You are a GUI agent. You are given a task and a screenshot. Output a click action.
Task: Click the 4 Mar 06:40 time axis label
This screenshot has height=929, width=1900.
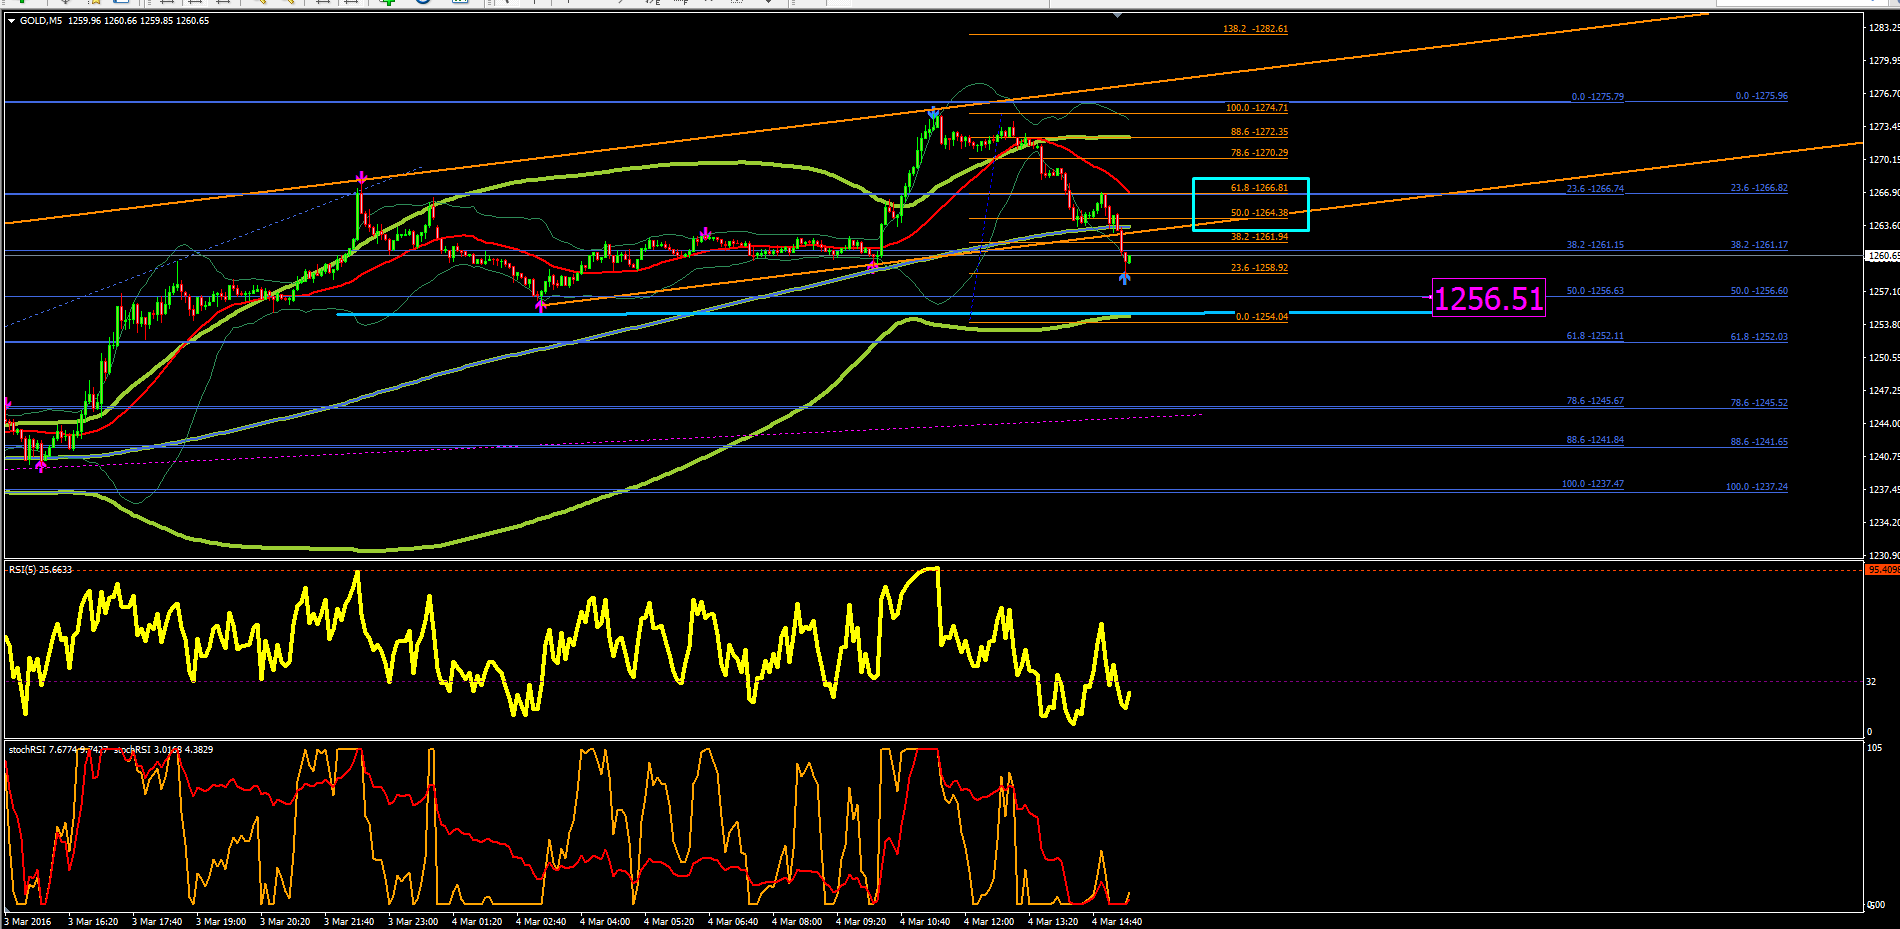coord(733,922)
